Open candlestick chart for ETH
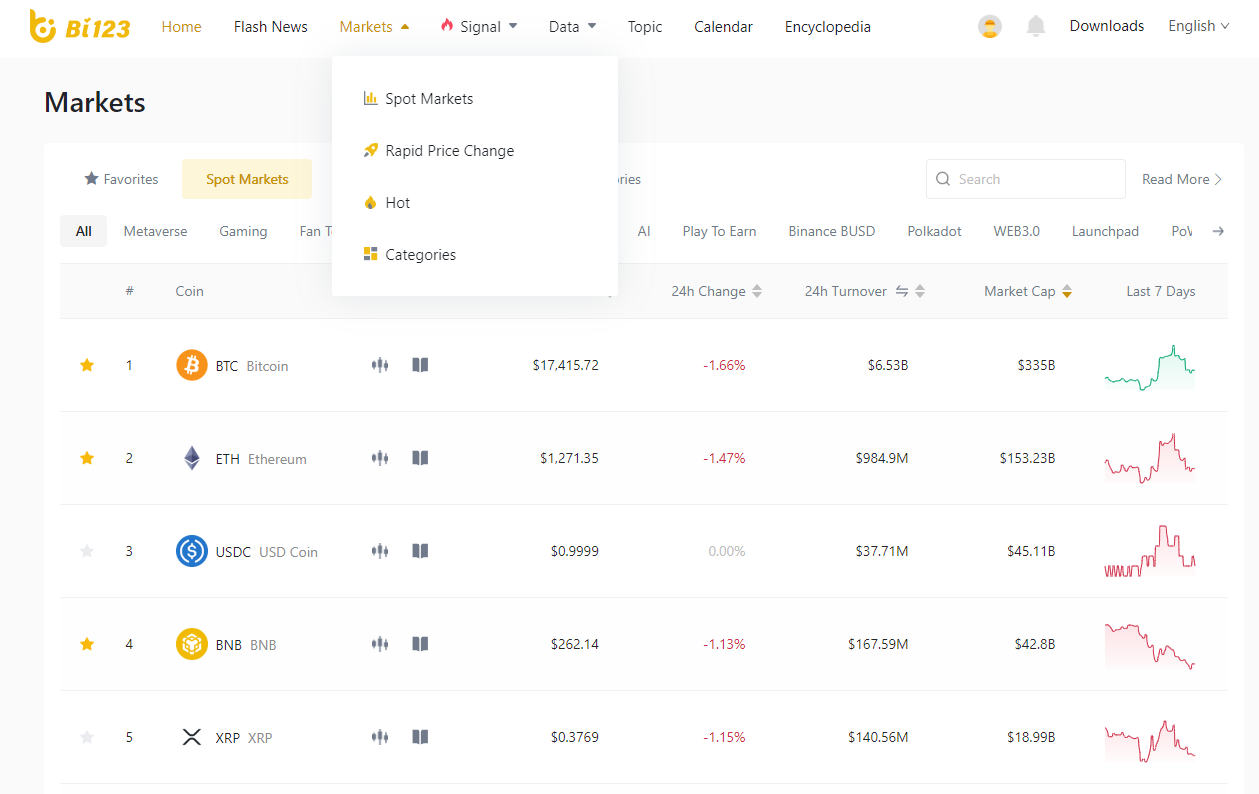 click(380, 458)
